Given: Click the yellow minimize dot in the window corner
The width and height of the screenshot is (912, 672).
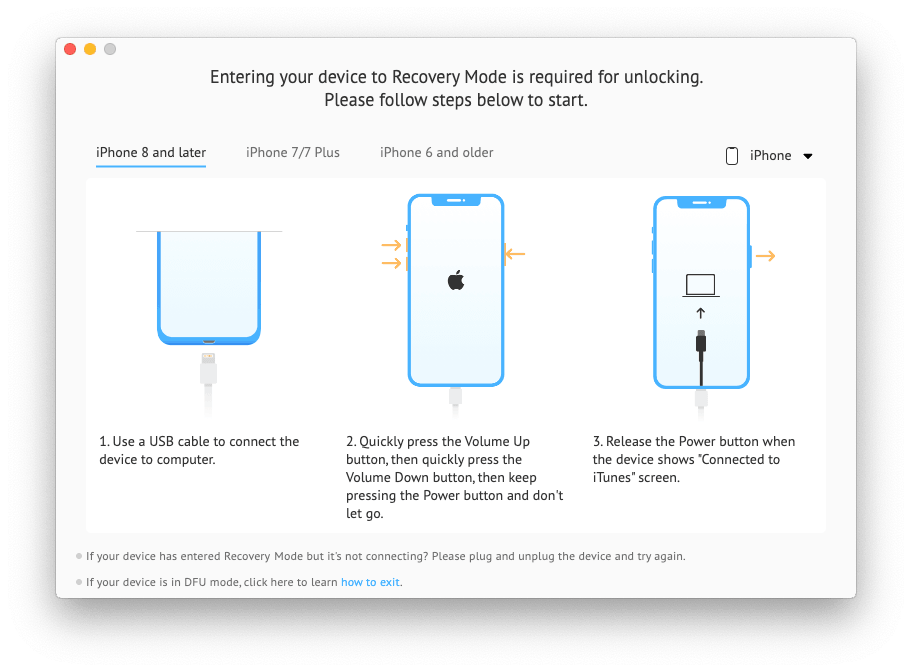Looking at the screenshot, I should pyautogui.click(x=89, y=48).
